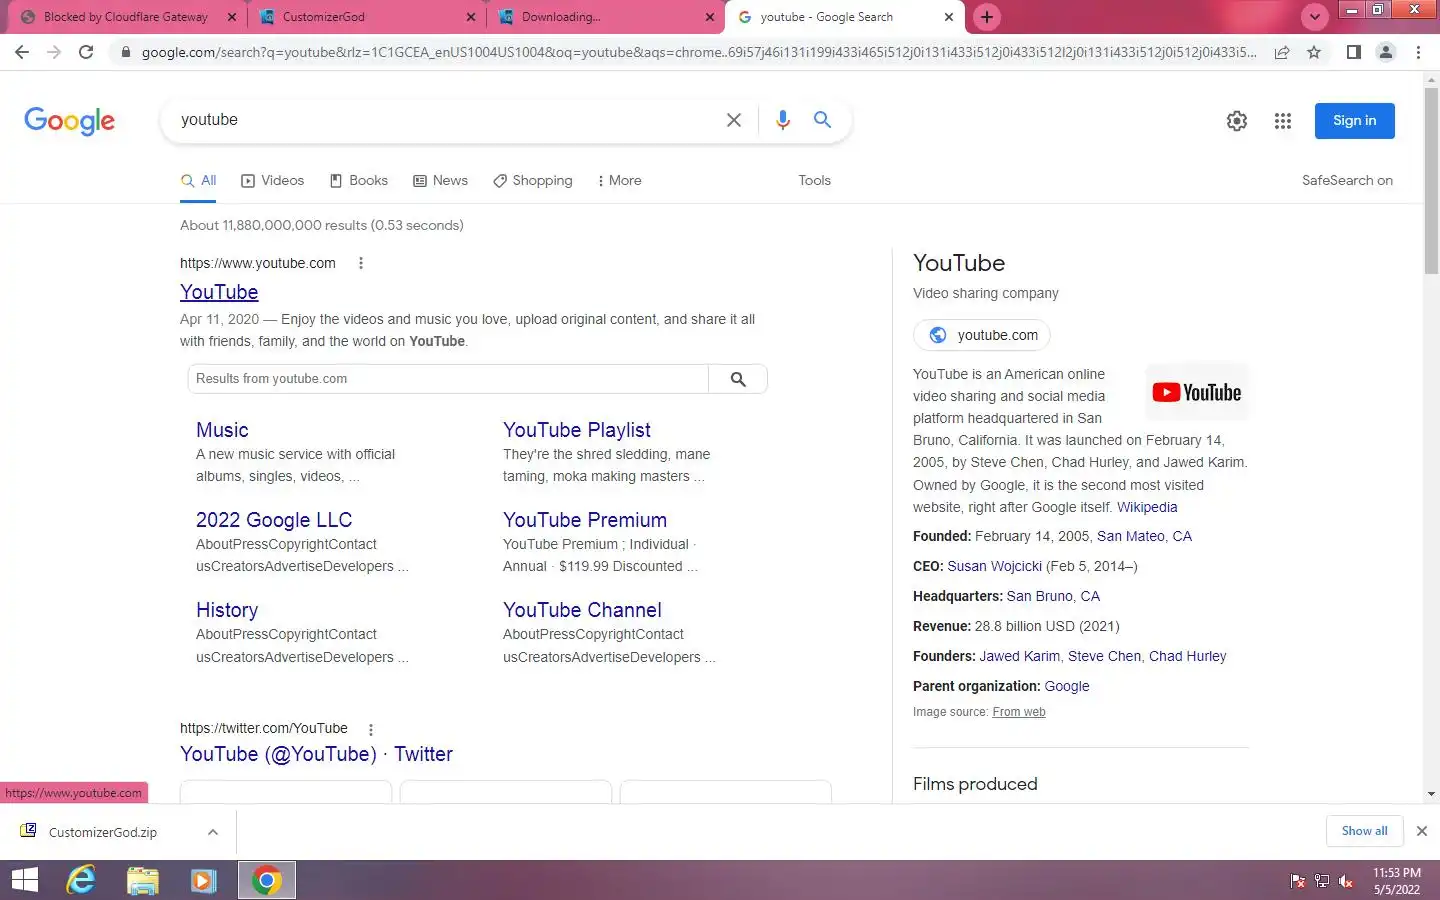Click the share page icon in address bar
This screenshot has height=900, width=1440.
pyautogui.click(x=1281, y=52)
